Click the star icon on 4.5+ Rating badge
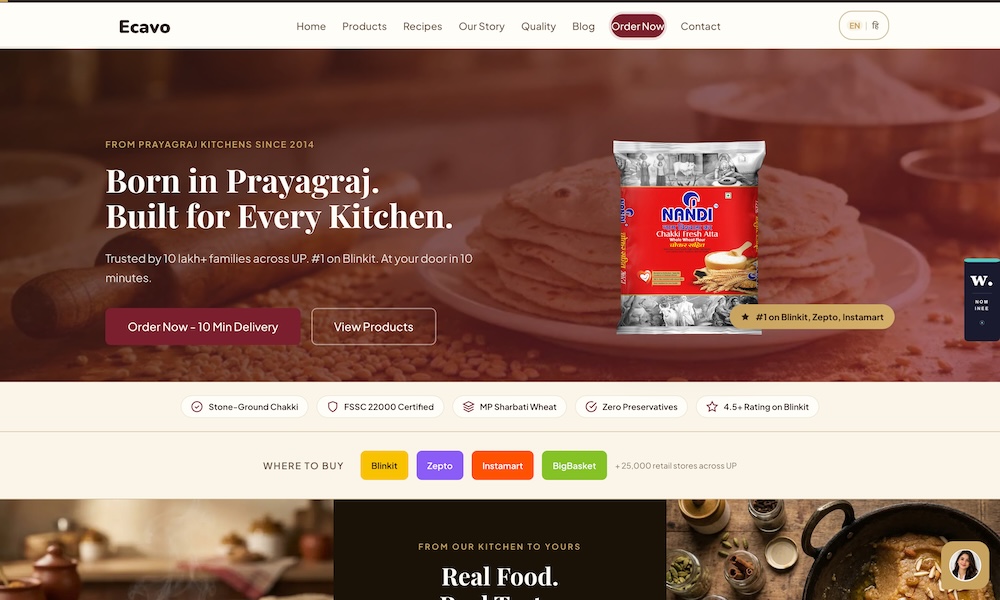1000x600 pixels. (x=712, y=407)
